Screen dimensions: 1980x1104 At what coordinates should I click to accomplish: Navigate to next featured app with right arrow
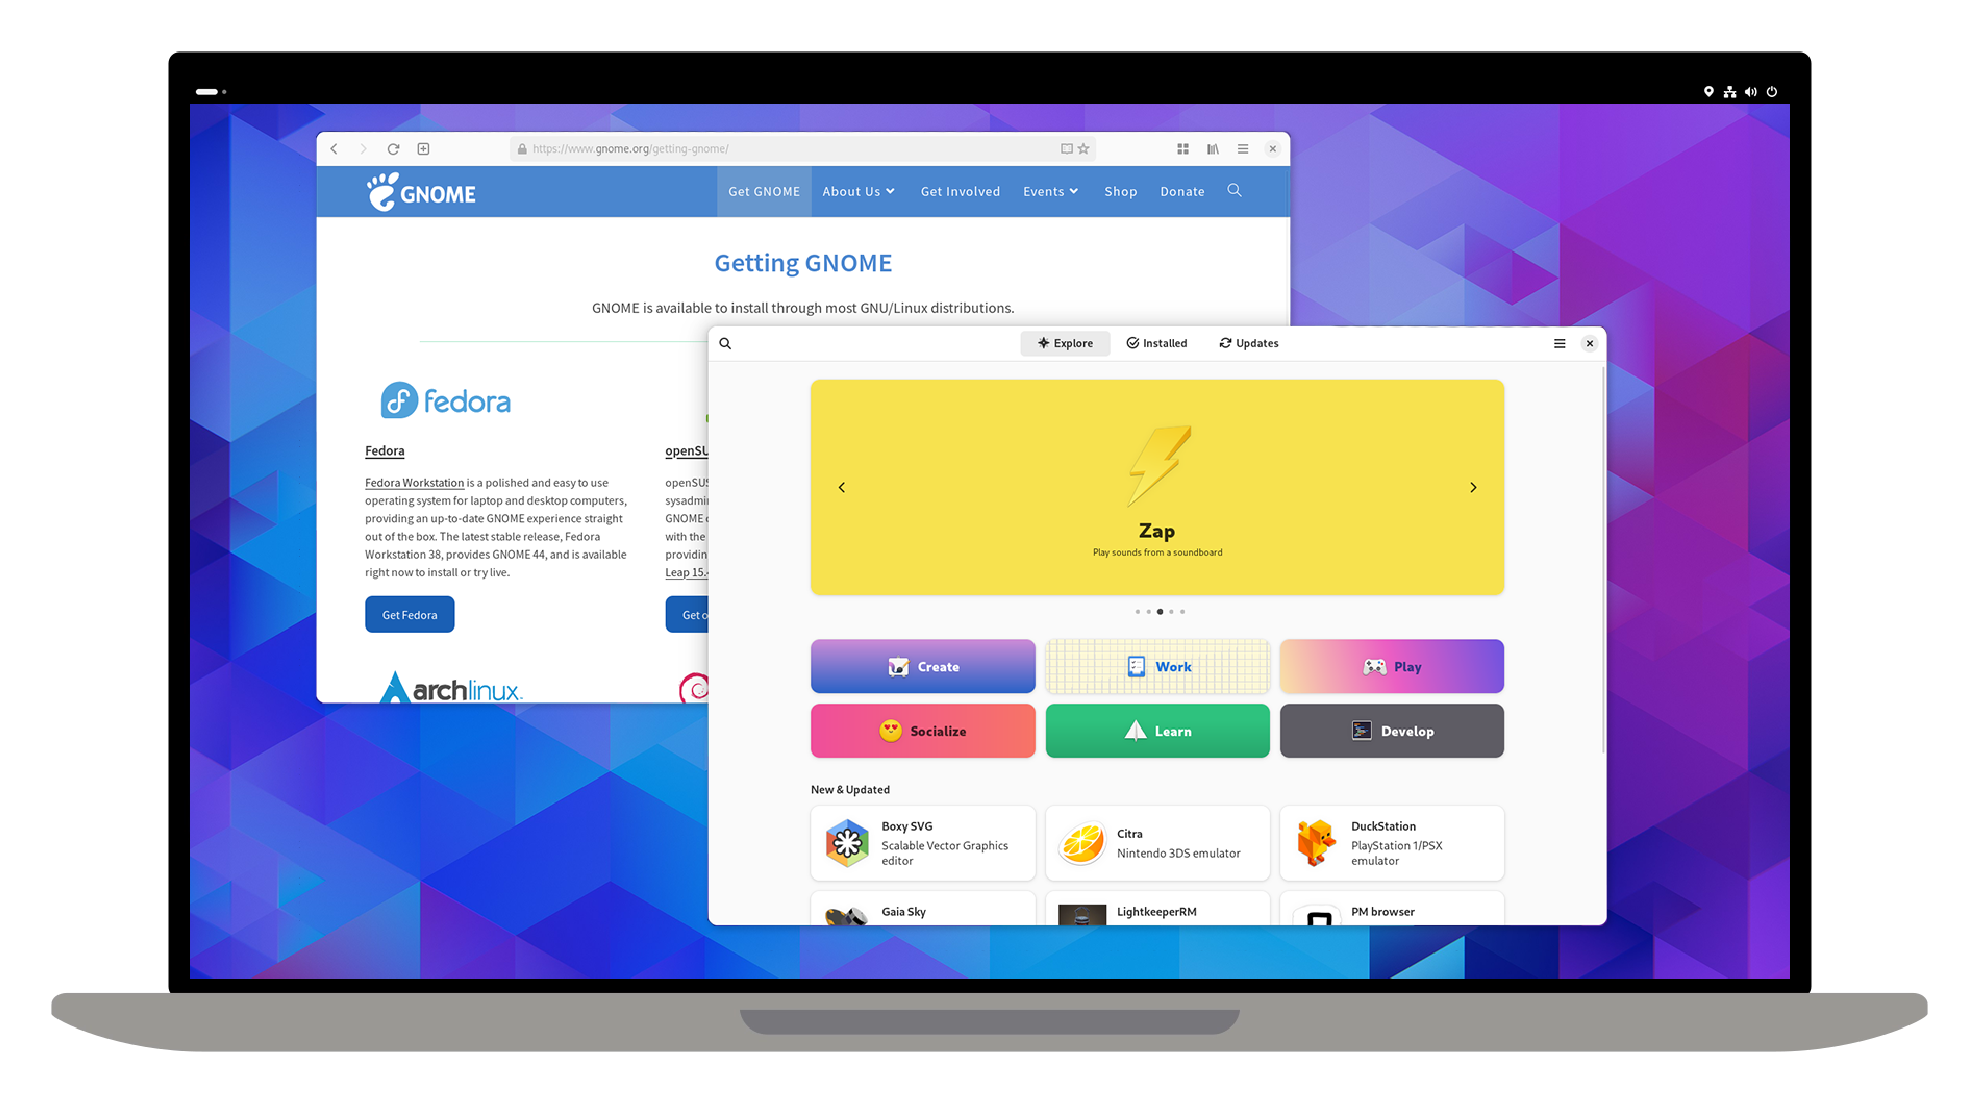pyautogui.click(x=1473, y=487)
